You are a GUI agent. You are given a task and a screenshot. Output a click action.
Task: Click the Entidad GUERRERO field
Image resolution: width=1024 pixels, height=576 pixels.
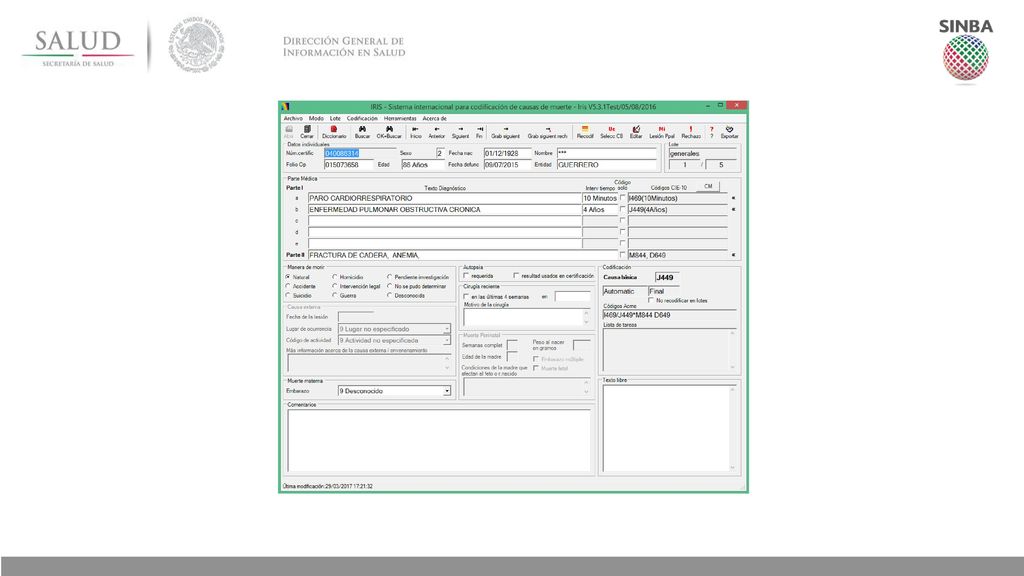click(607, 165)
